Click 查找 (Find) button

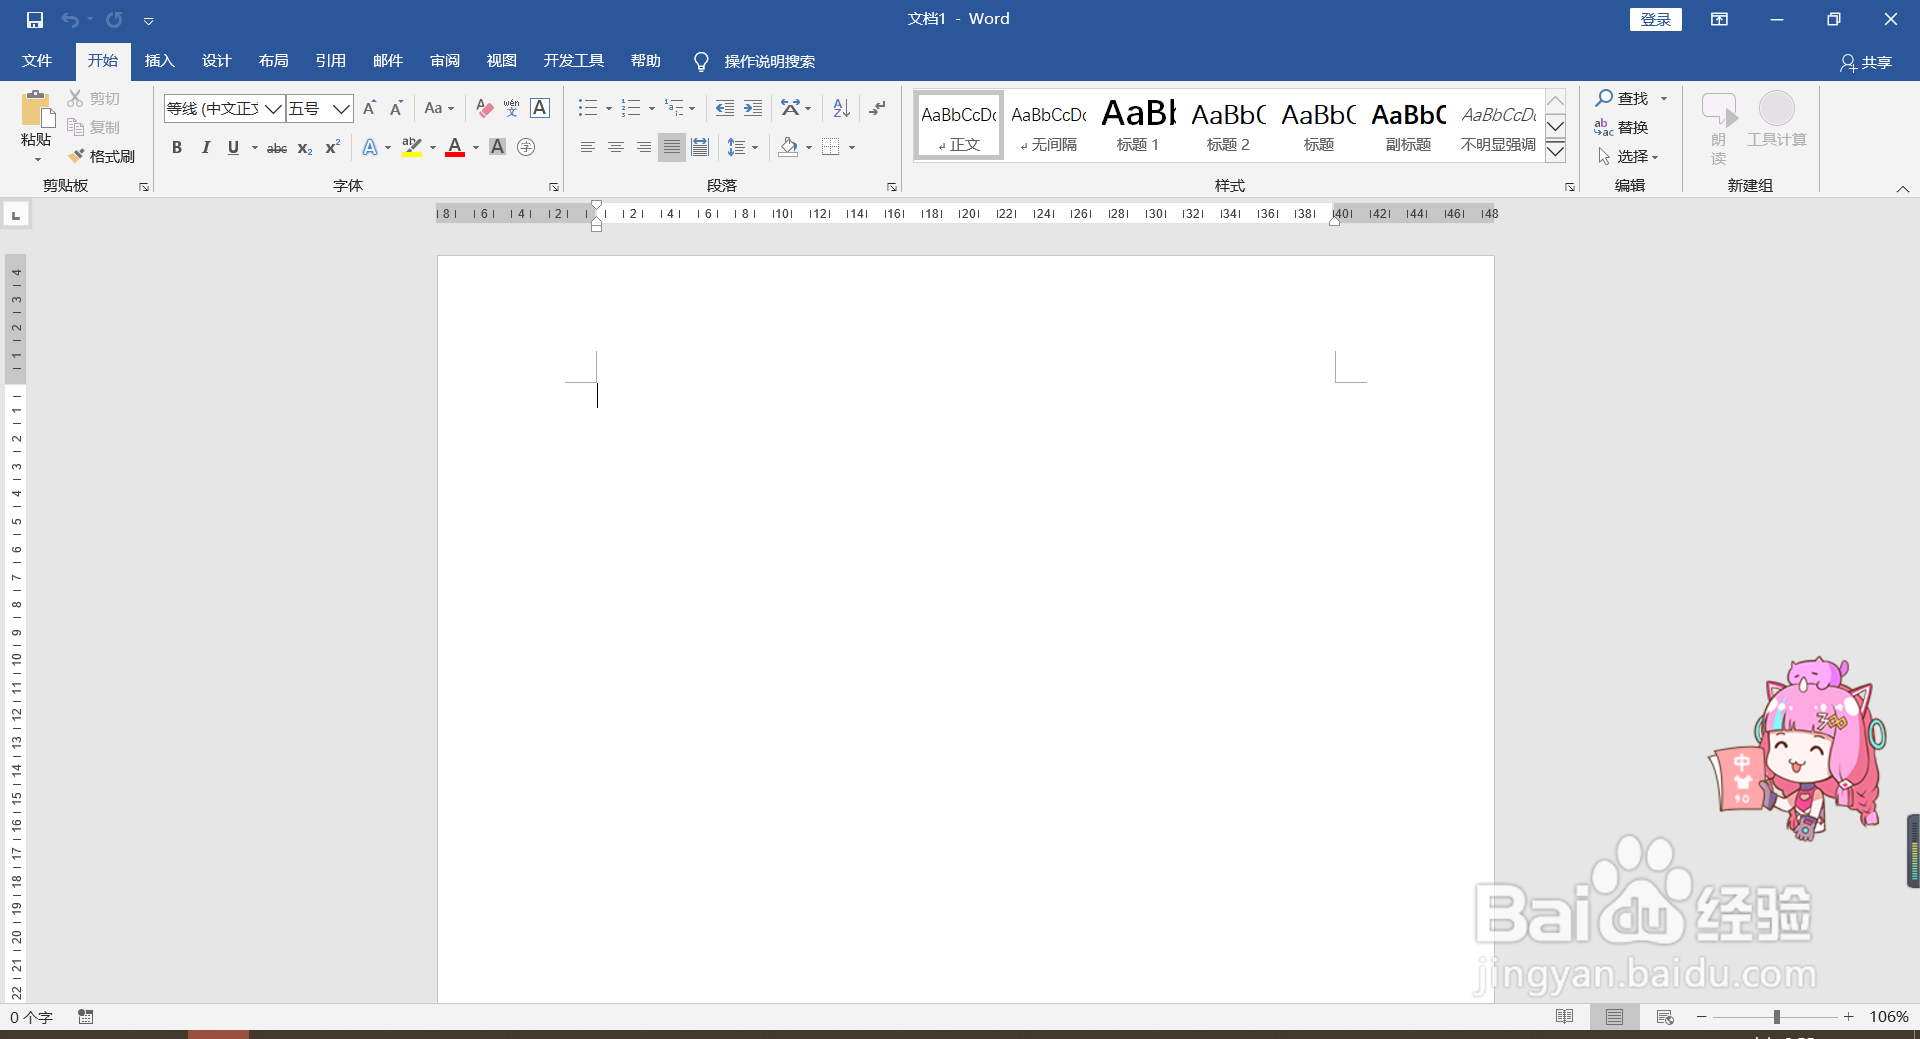point(1622,98)
